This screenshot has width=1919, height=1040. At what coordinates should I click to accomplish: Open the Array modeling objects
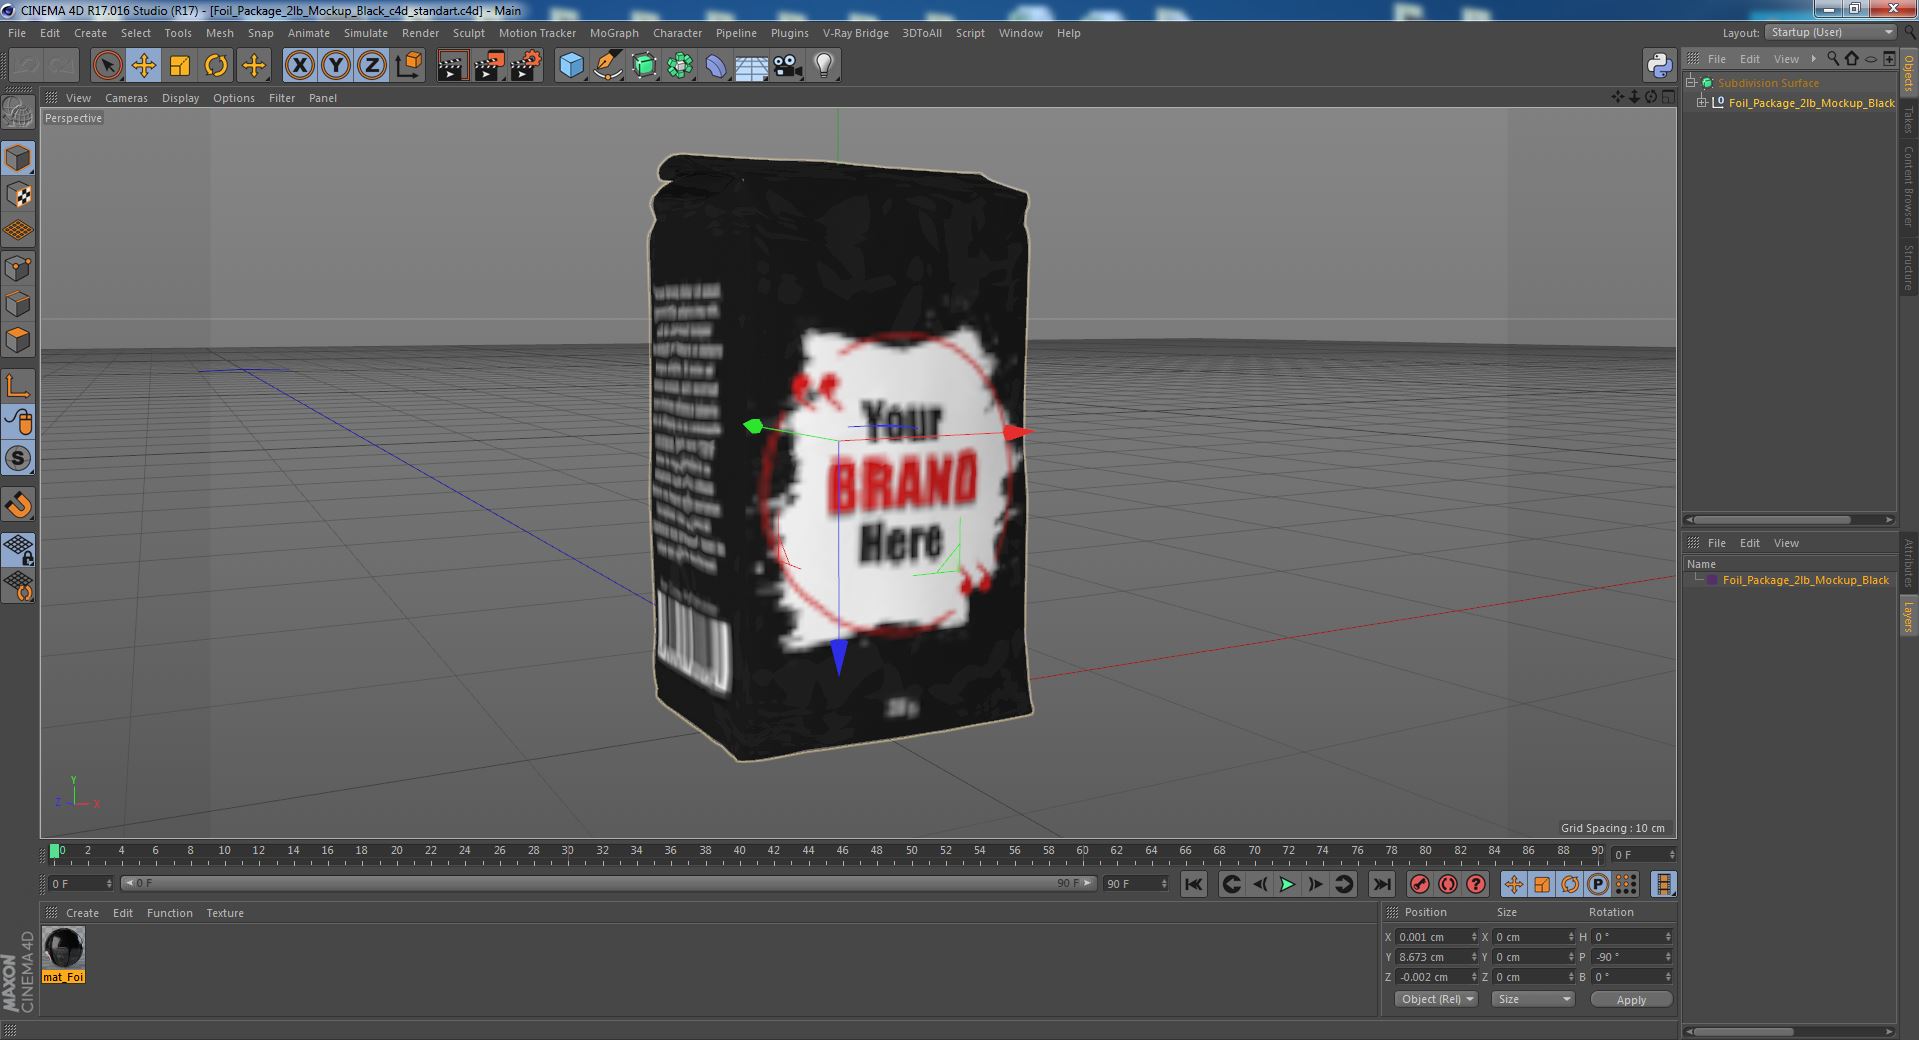click(x=680, y=66)
